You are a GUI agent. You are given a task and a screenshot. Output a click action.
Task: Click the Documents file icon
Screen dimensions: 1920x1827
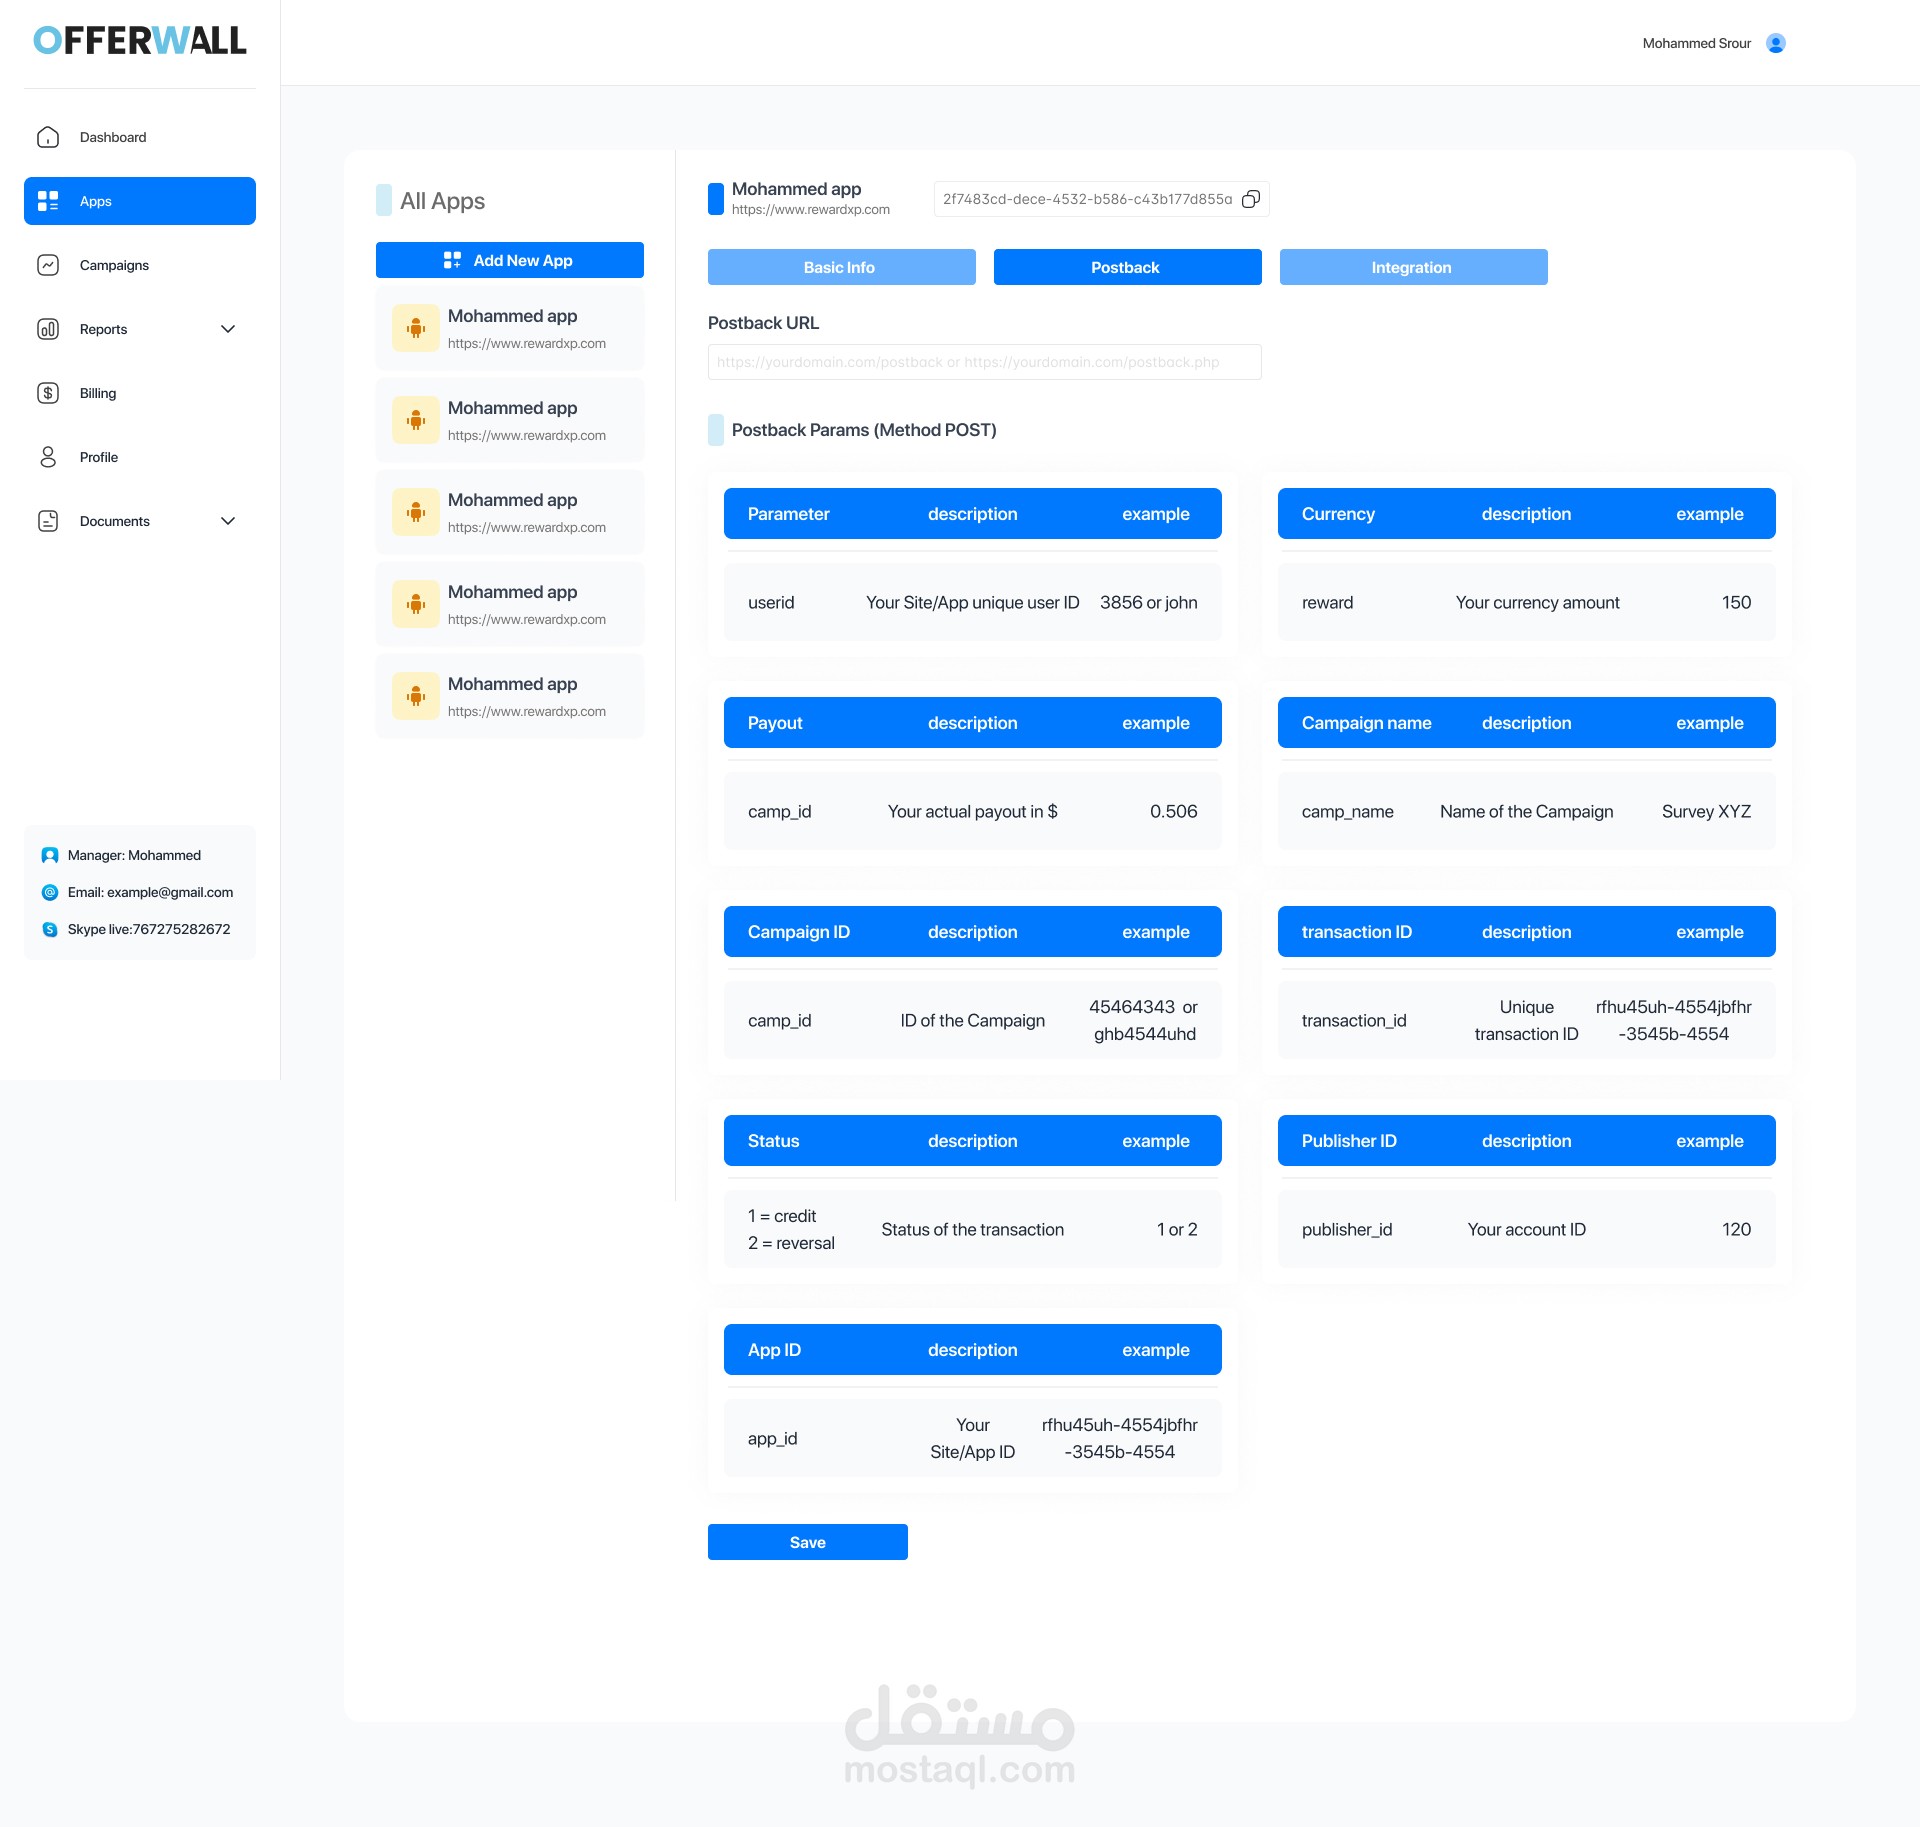(x=48, y=521)
